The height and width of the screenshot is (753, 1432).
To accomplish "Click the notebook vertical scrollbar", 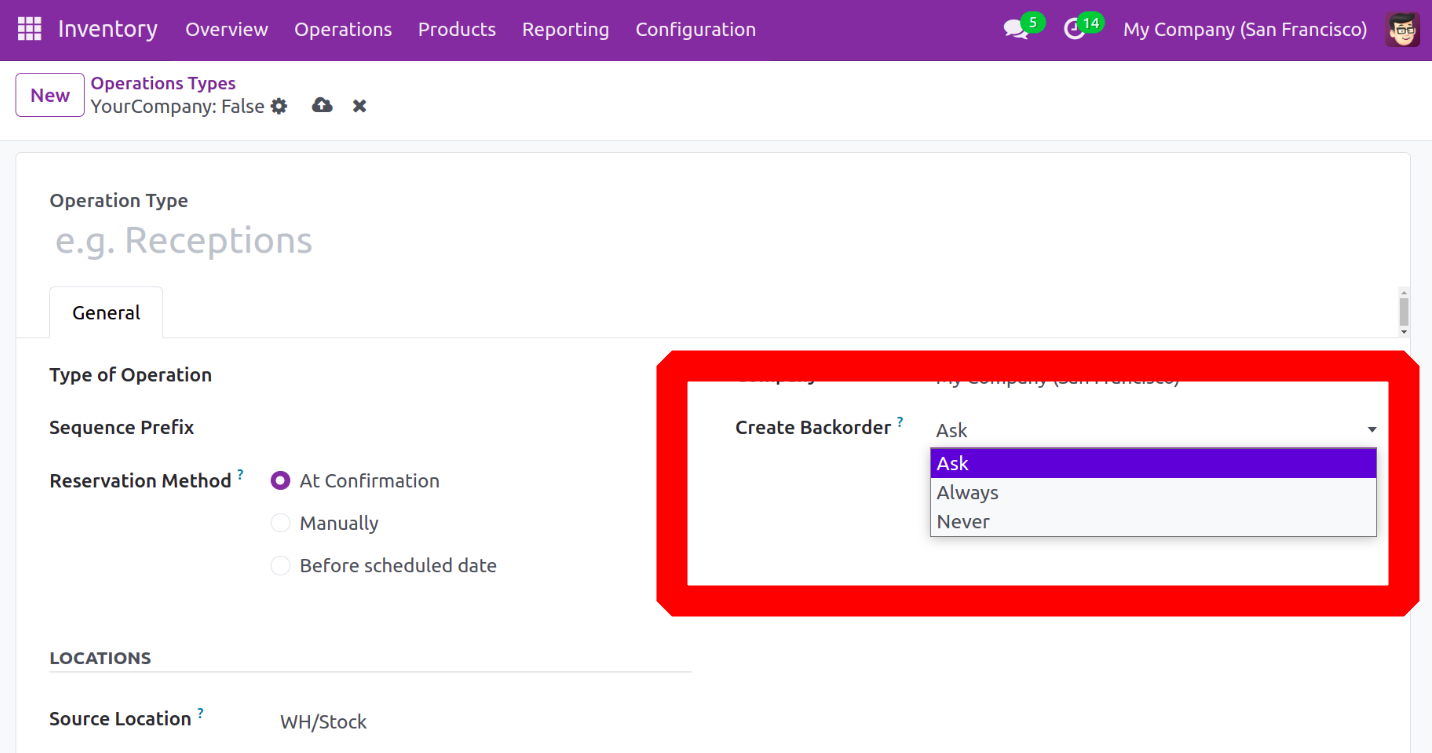I will [x=1404, y=310].
